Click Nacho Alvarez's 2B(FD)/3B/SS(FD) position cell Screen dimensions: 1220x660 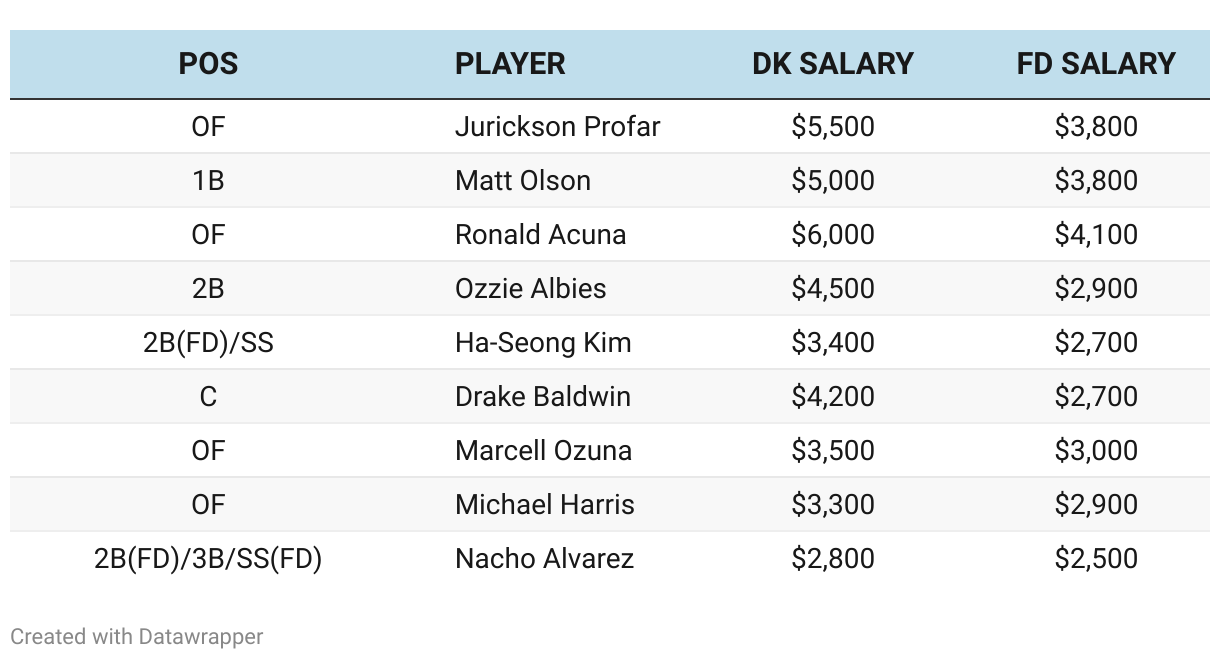pos(208,559)
